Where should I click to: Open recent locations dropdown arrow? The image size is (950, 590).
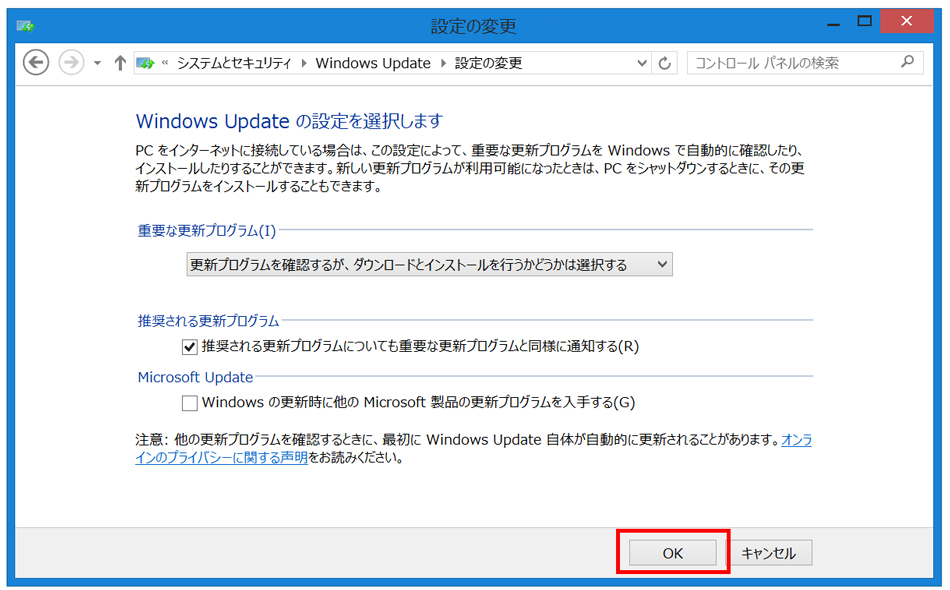(x=97, y=63)
